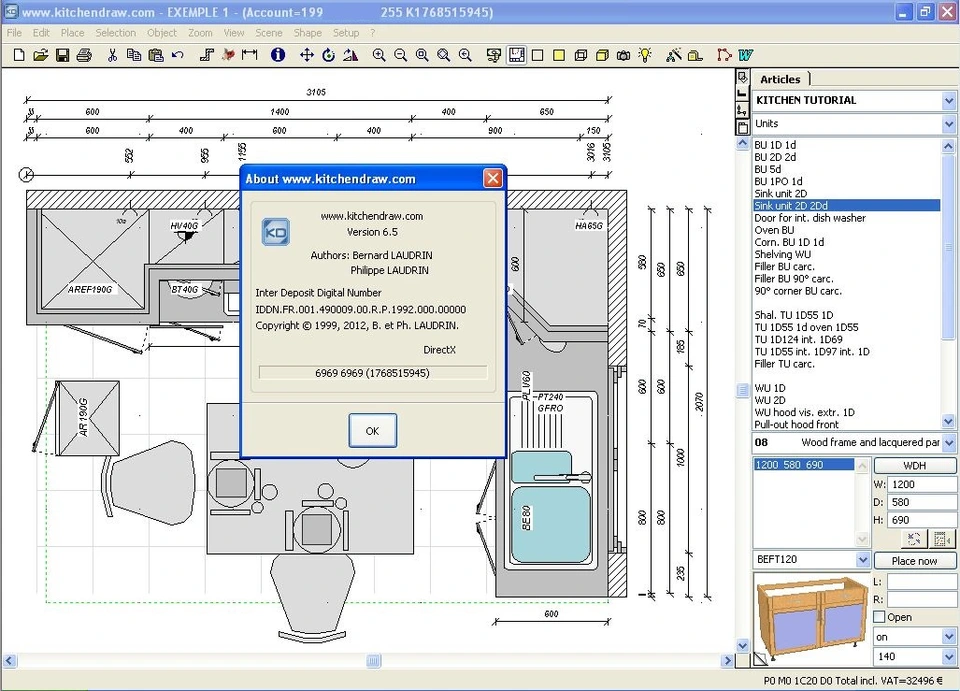This screenshot has width=960, height=691.
Task: Click the blue W icon in toolbar
Action: 745,55
